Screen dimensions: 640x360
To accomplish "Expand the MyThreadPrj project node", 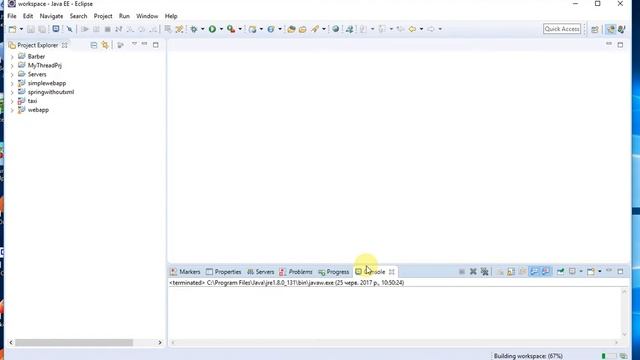I will pos(12,66).
